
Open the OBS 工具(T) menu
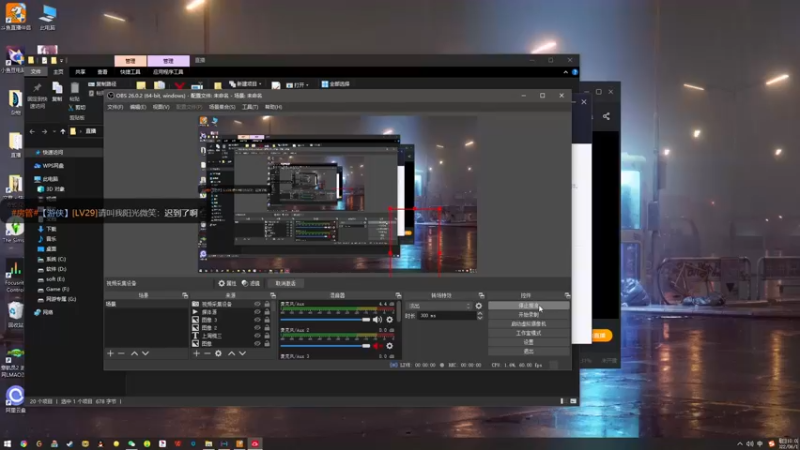click(250, 107)
